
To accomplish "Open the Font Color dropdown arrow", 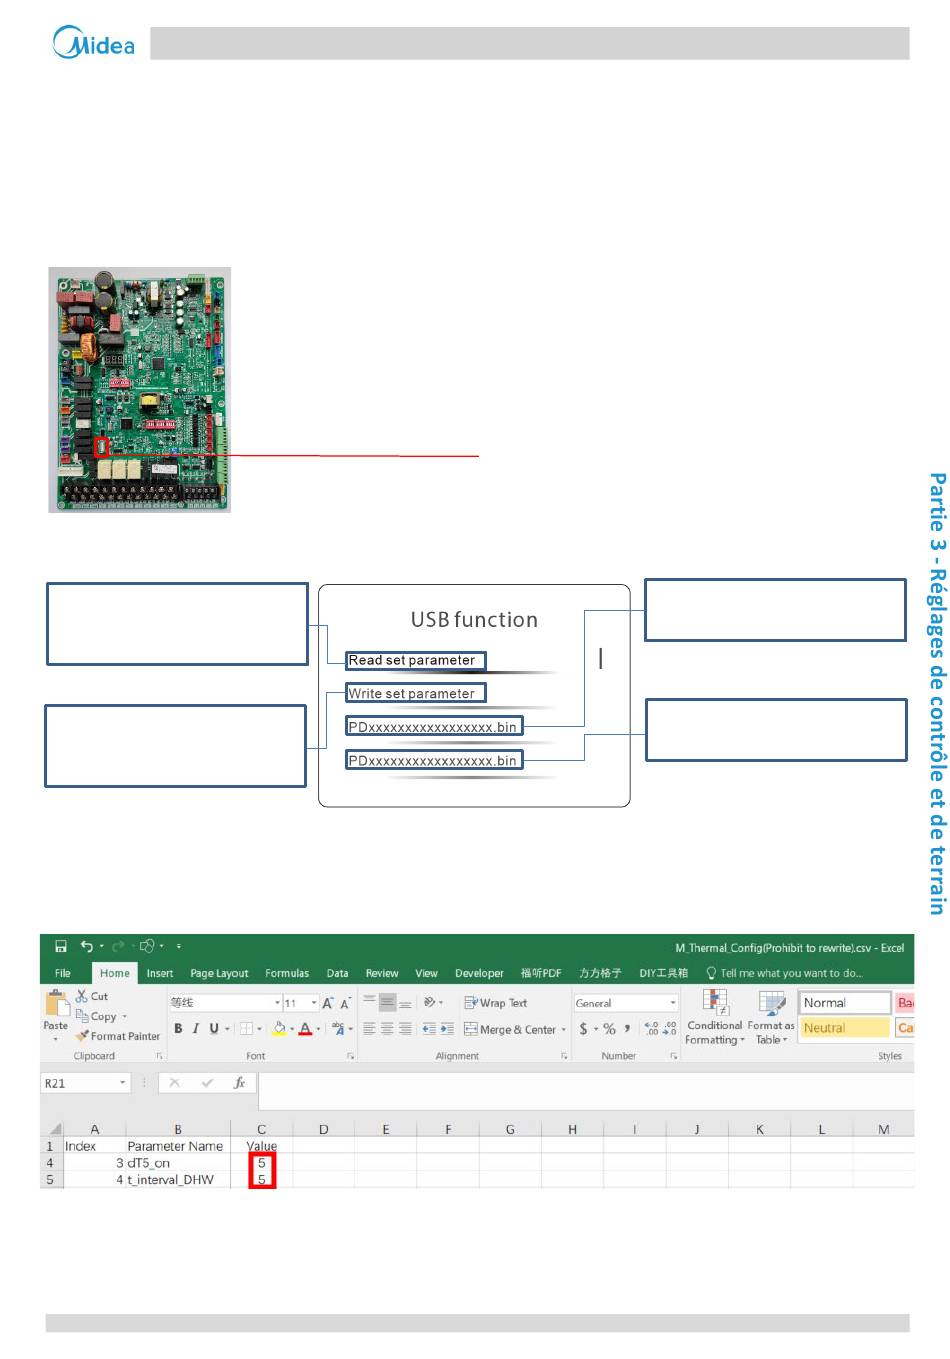I will click(x=319, y=1028).
